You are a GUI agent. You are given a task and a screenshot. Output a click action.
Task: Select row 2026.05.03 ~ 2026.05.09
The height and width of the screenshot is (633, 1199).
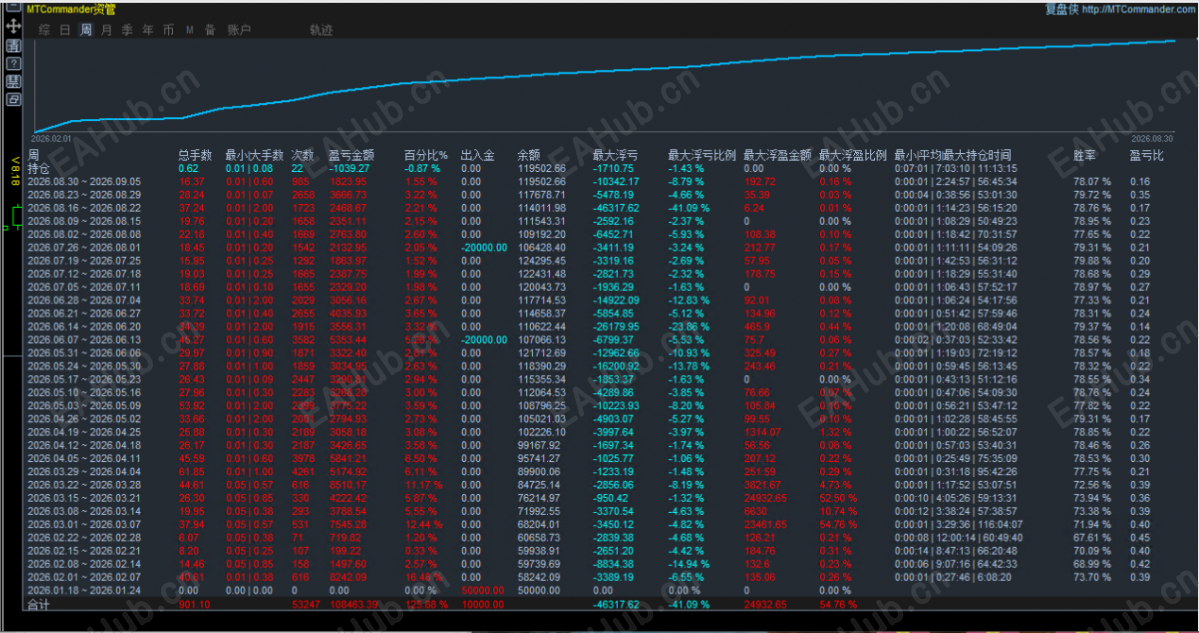tap(84, 405)
